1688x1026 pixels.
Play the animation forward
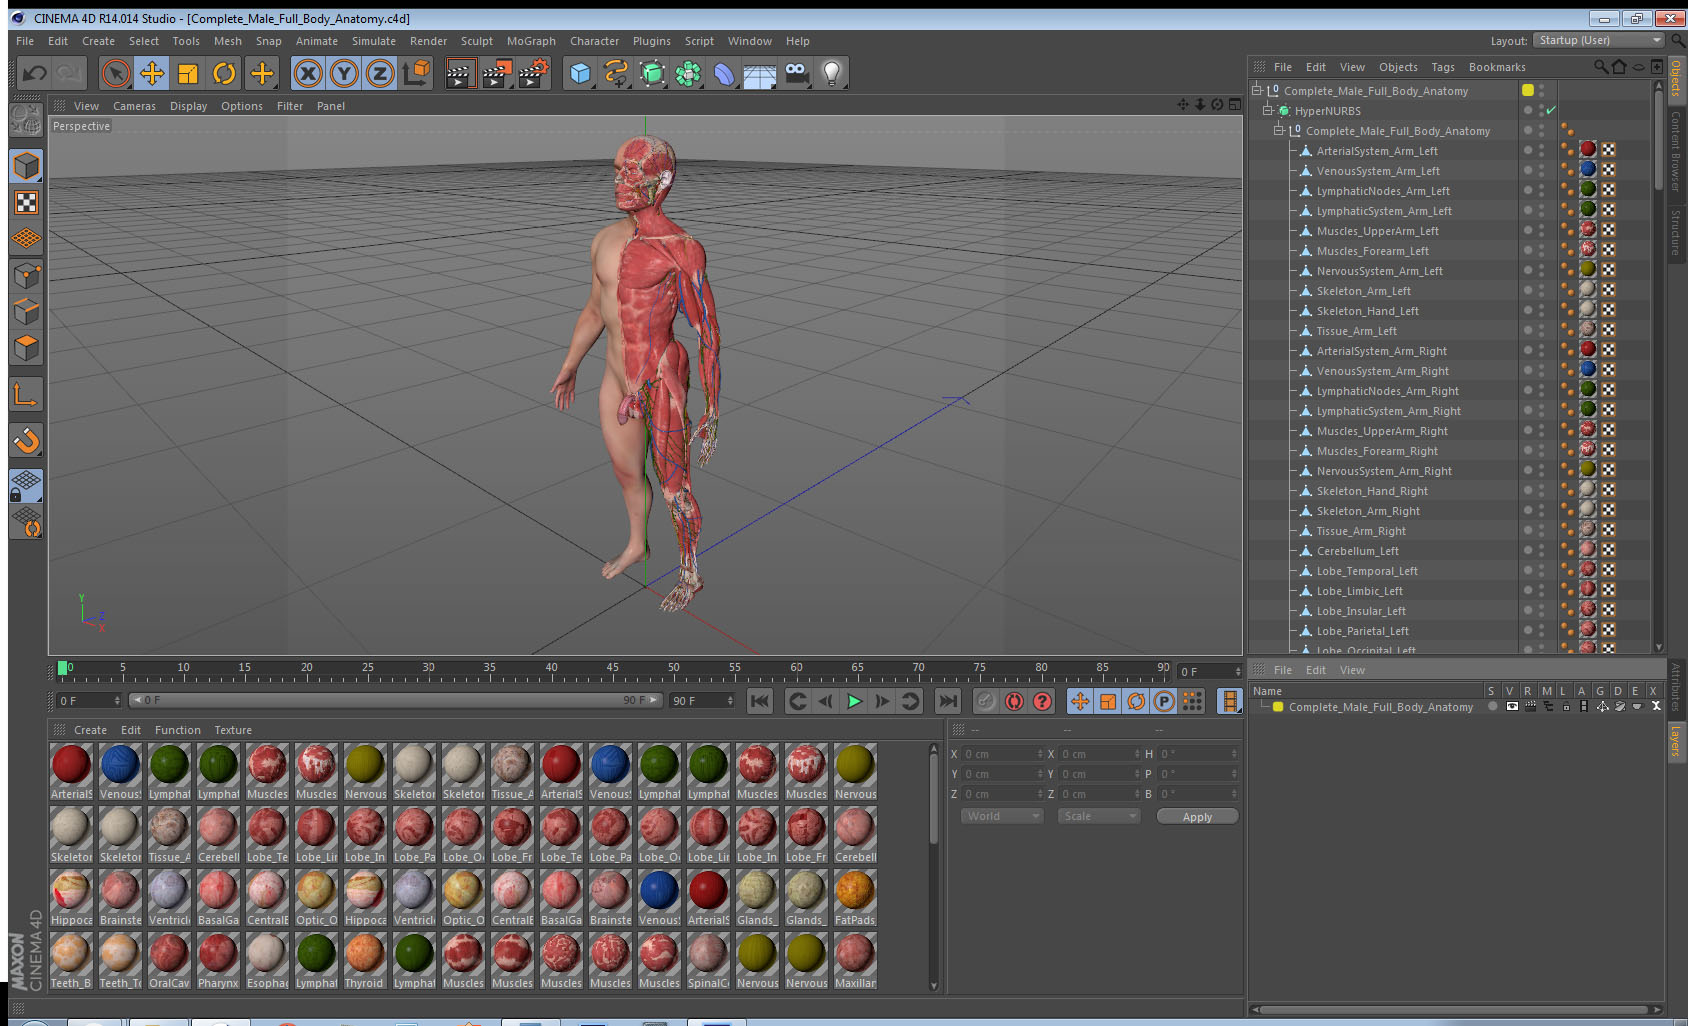pos(854,701)
